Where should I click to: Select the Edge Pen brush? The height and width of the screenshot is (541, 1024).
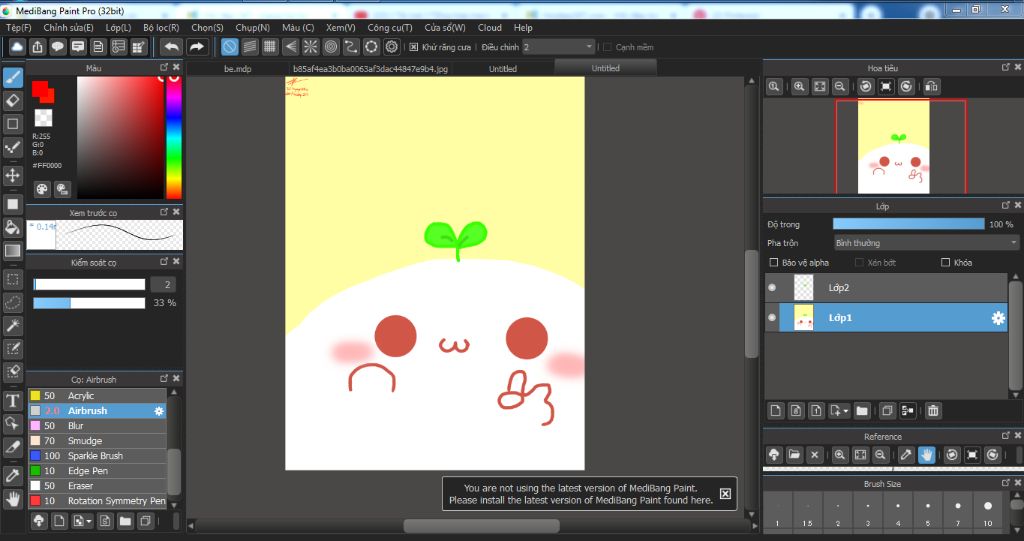tap(97, 471)
